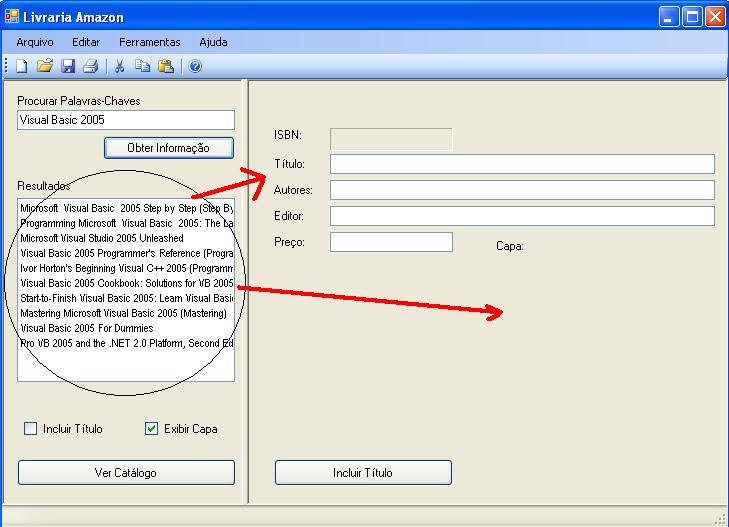Select 'Programming Microsoft Visual Basic 2005' result
729x527 pixels.
coord(126,223)
